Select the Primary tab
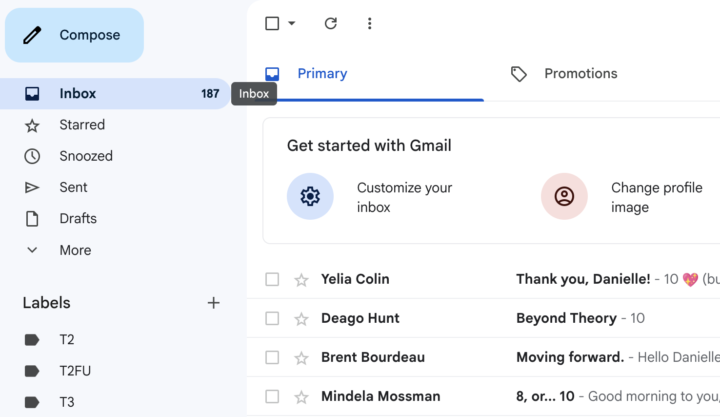 [x=321, y=74]
